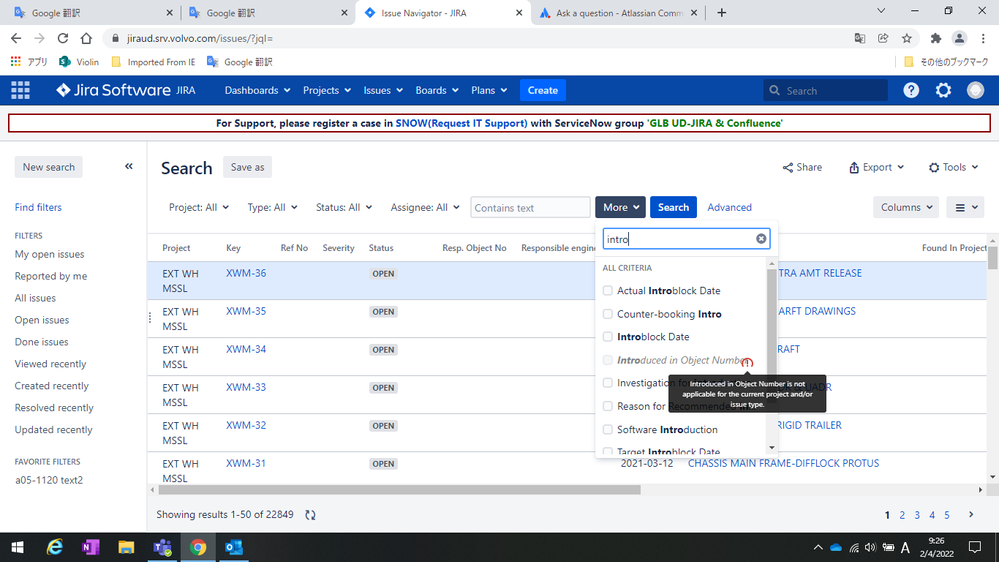Open the Plans menu

[489, 90]
